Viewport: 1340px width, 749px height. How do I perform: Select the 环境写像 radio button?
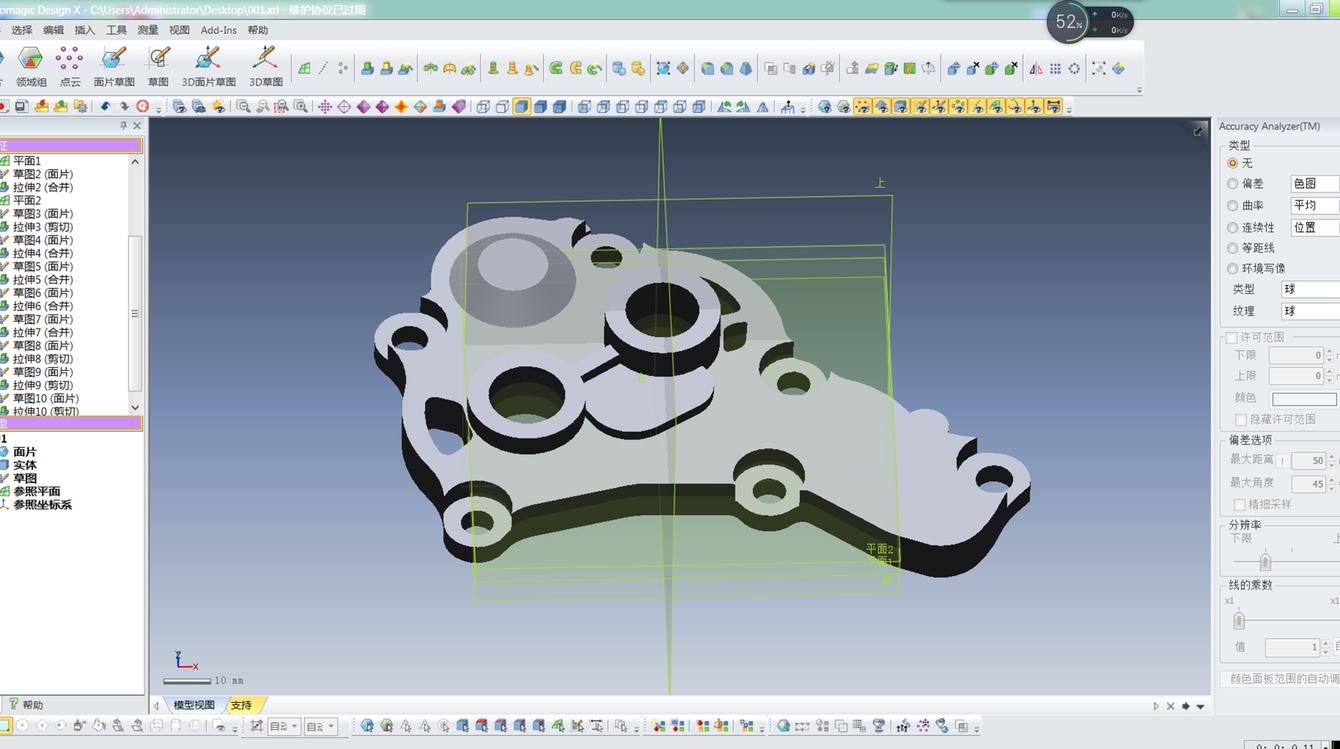pos(1233,268)
